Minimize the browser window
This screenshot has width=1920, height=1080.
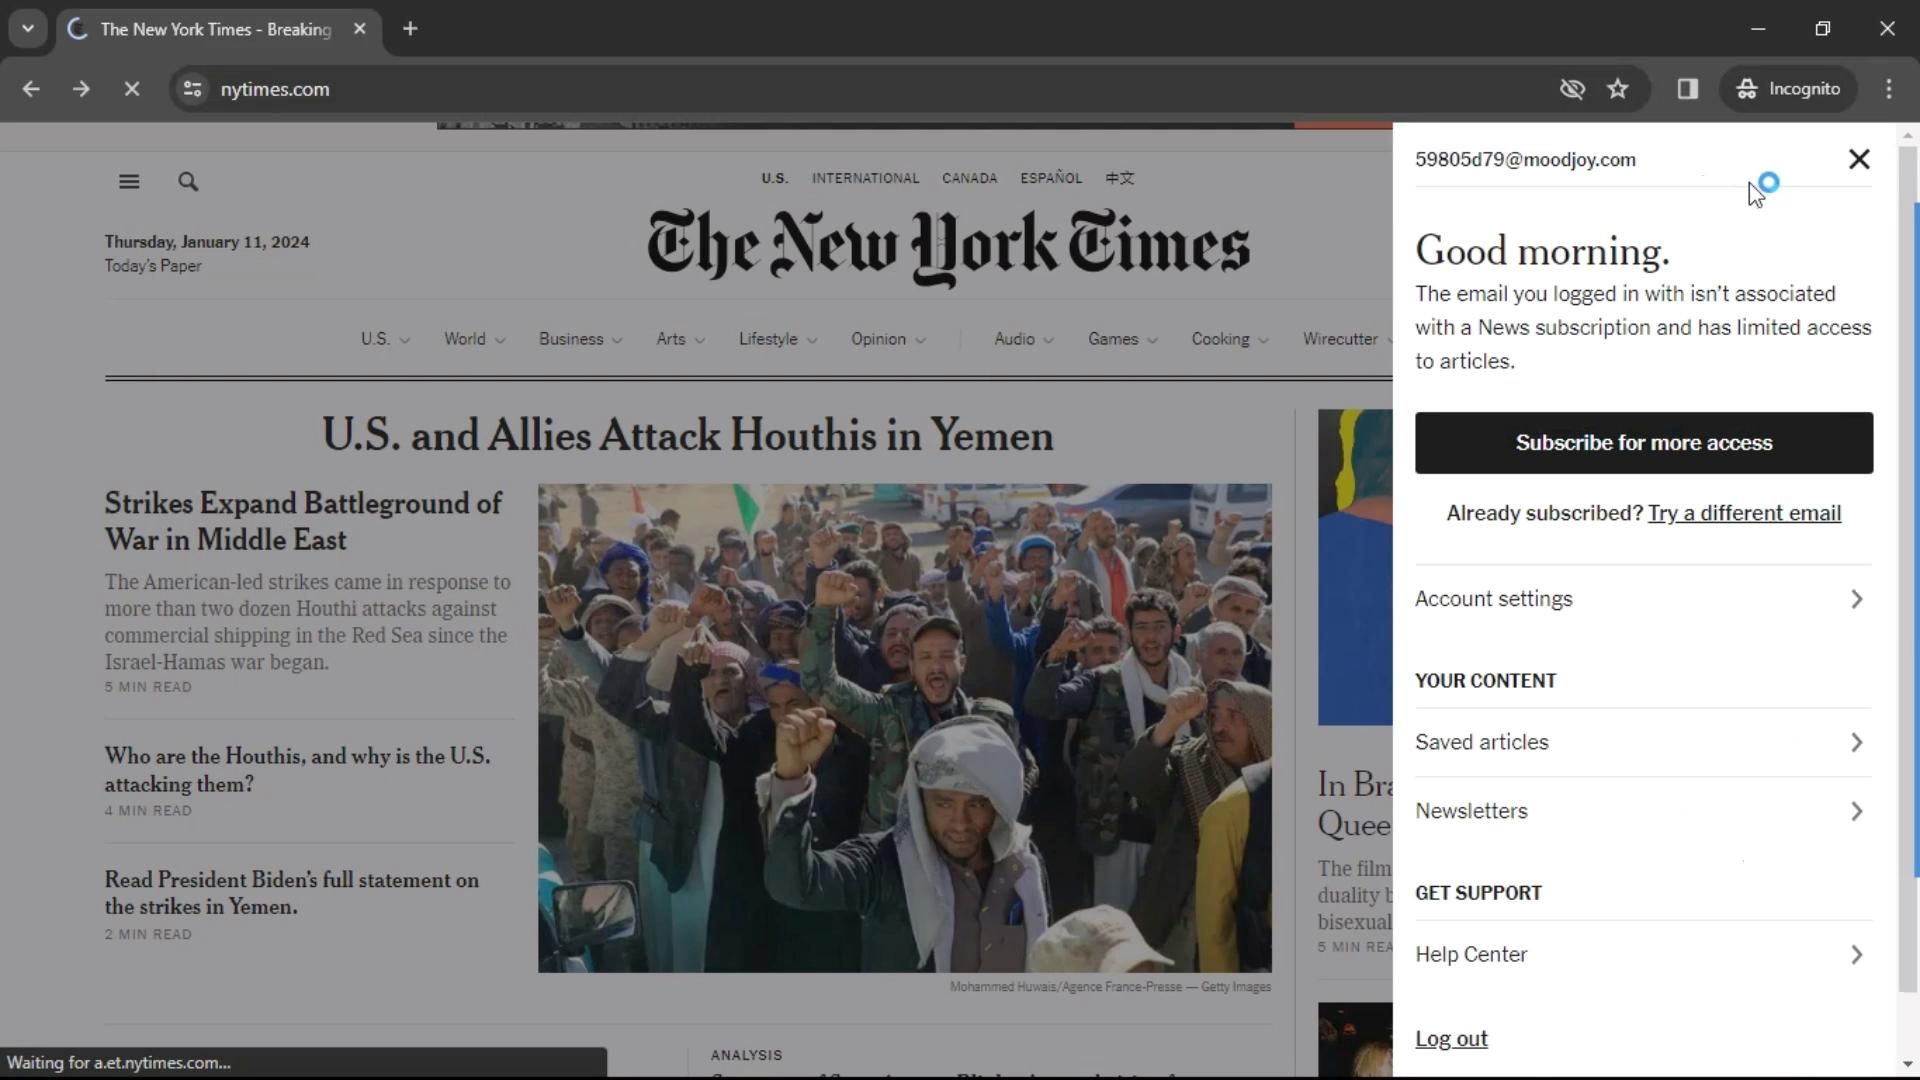point(1758,29)
